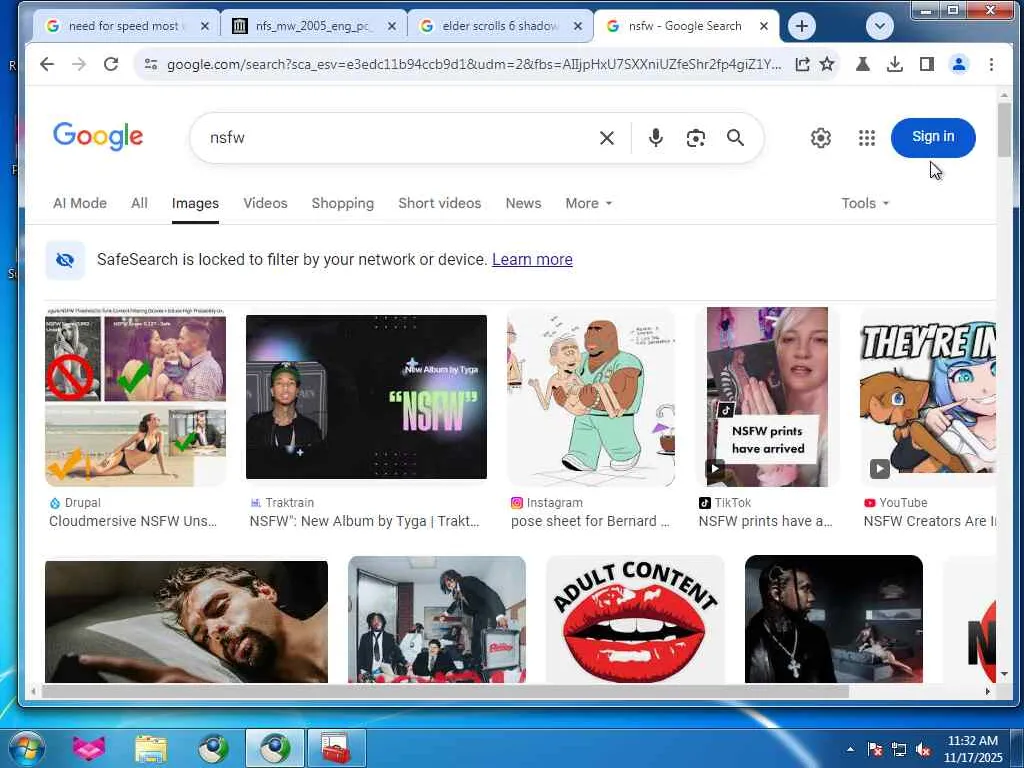Screen dimensions: 1024x768
Task: Submit search with magnifying glass icon
Action: click(735, 138)
